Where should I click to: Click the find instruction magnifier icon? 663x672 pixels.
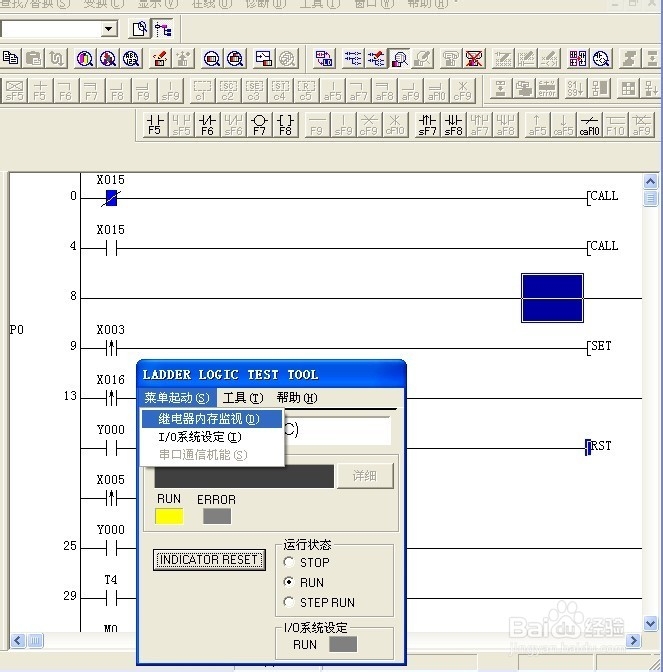click(x=108, y=58)
